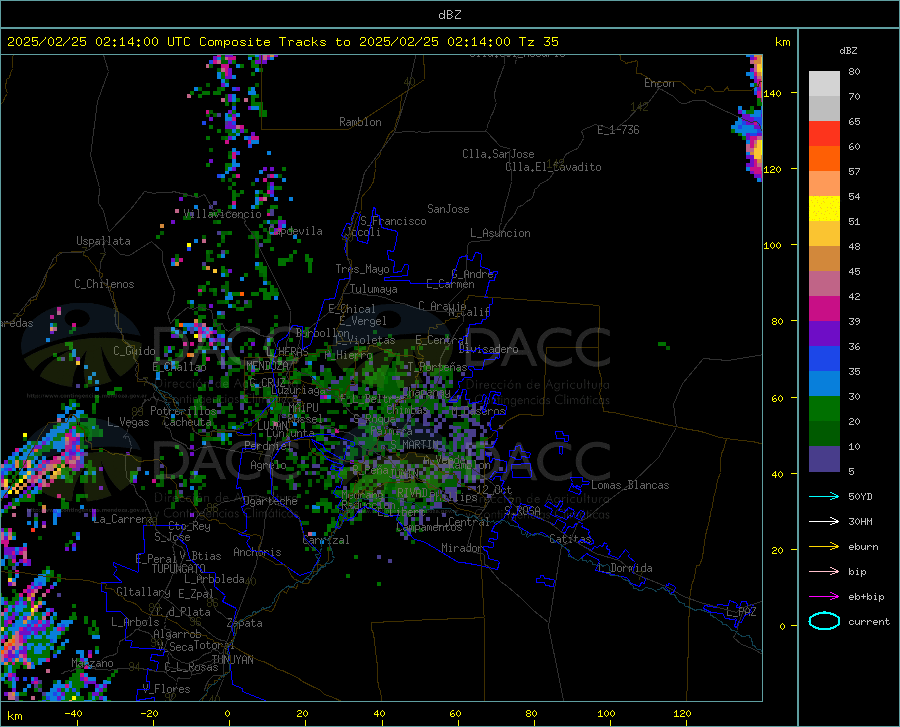Click the Tulumaya map label

tap(373, 289)
